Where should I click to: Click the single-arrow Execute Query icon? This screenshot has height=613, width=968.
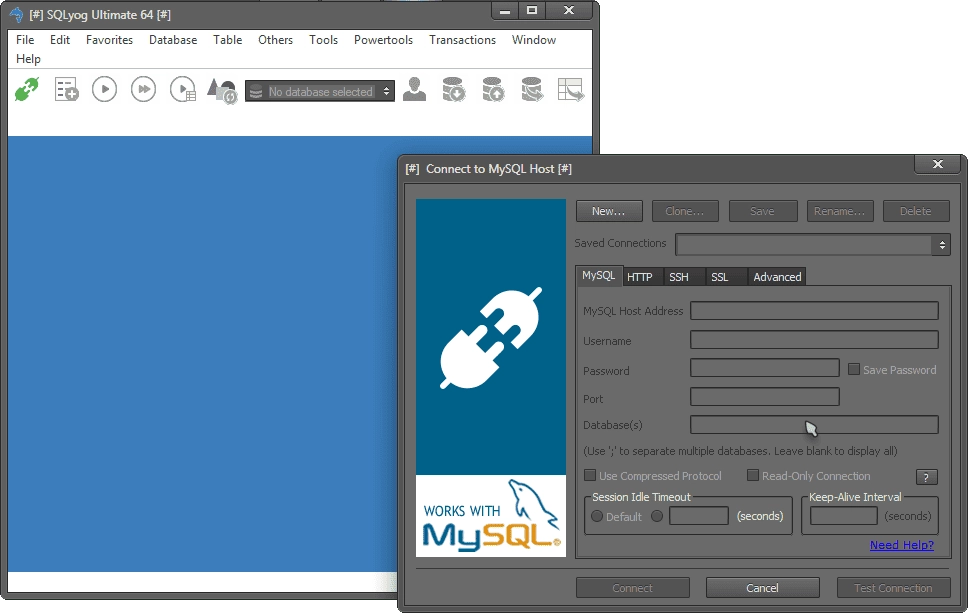(x=104, y=90)
